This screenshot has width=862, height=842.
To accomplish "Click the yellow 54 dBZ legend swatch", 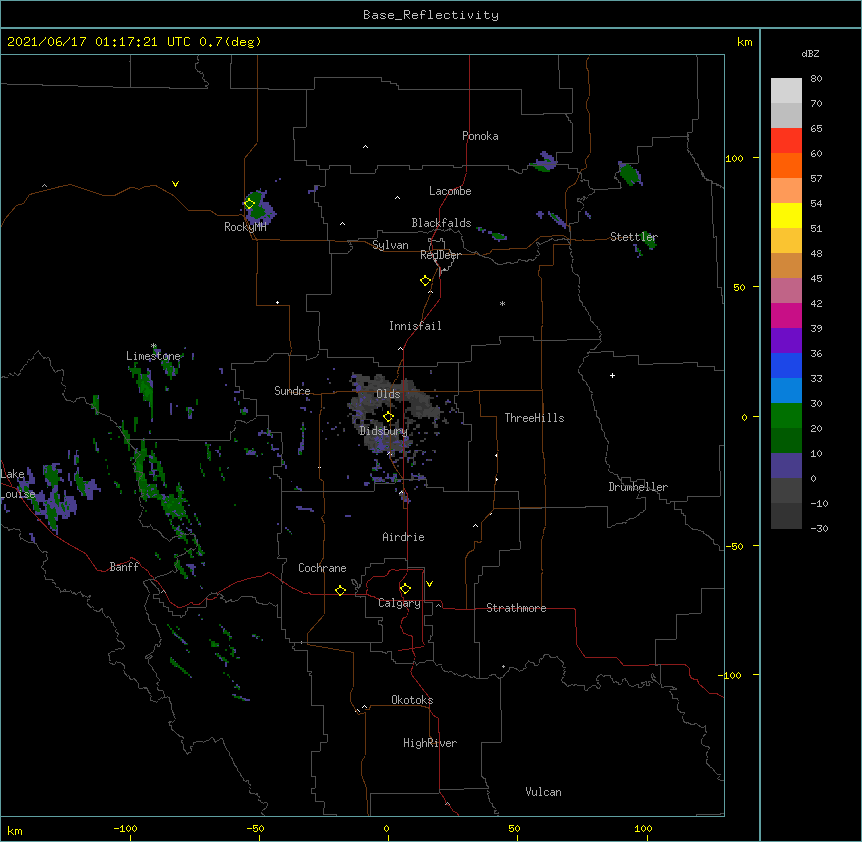I will [786, 215].
